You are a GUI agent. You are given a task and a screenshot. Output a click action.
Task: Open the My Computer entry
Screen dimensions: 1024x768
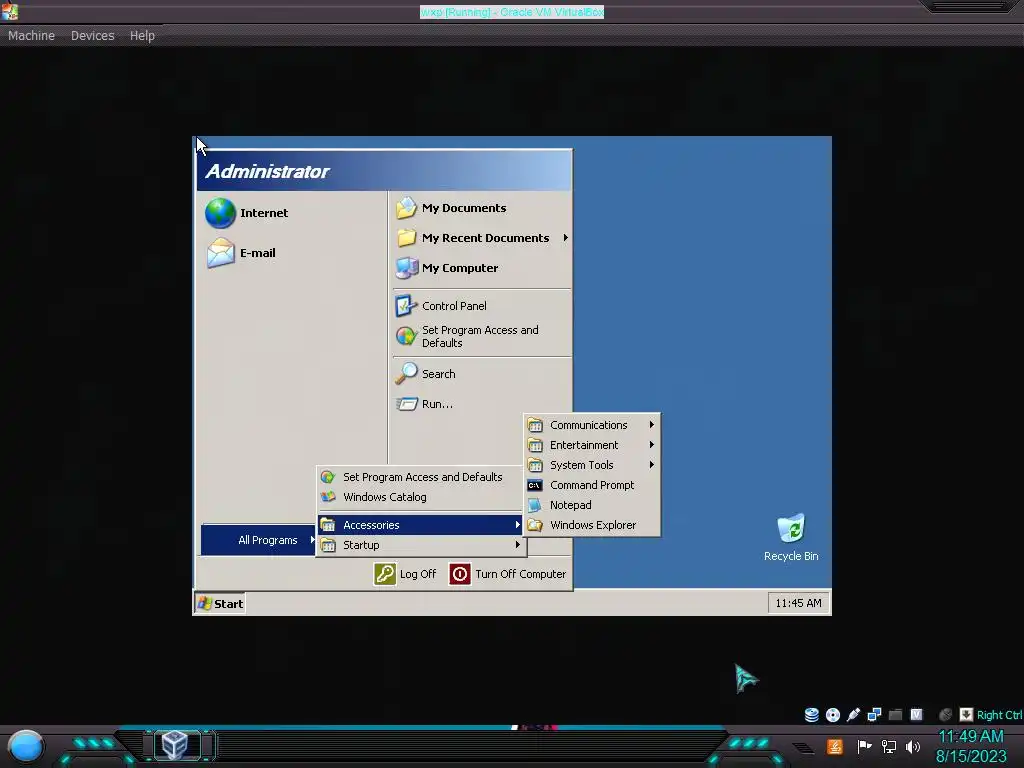click(447, 268)
